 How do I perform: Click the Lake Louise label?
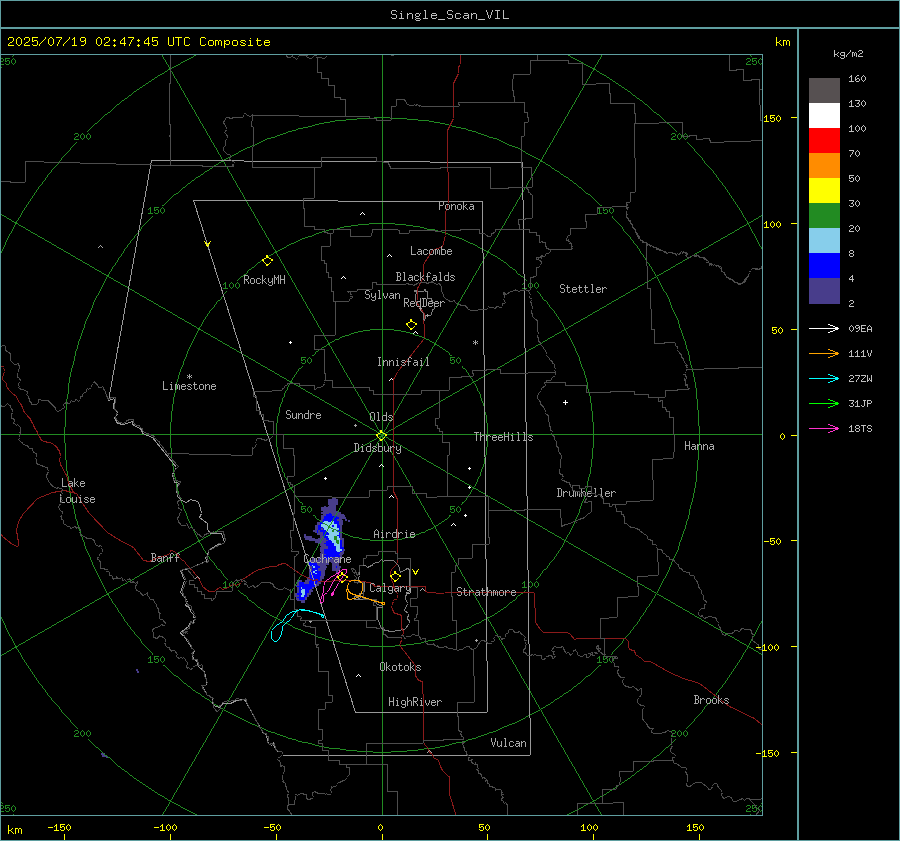click(77, 491)
